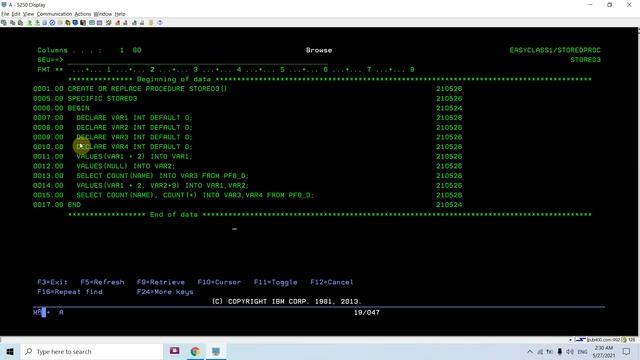Screen dimensions: 640x360
Task: Click the 'END' source line
Action: (x=74, y=205)
